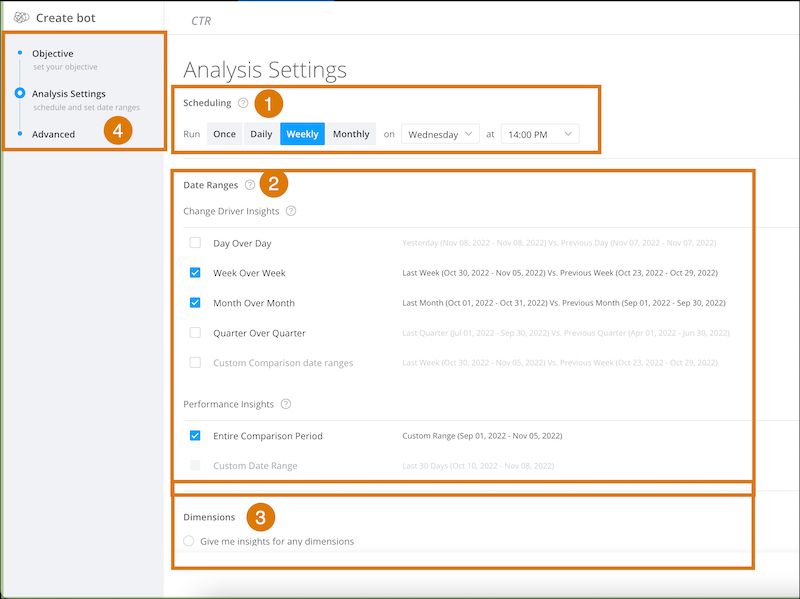Select the Analysis Settings step indicator circle

[x=20, y=93]
